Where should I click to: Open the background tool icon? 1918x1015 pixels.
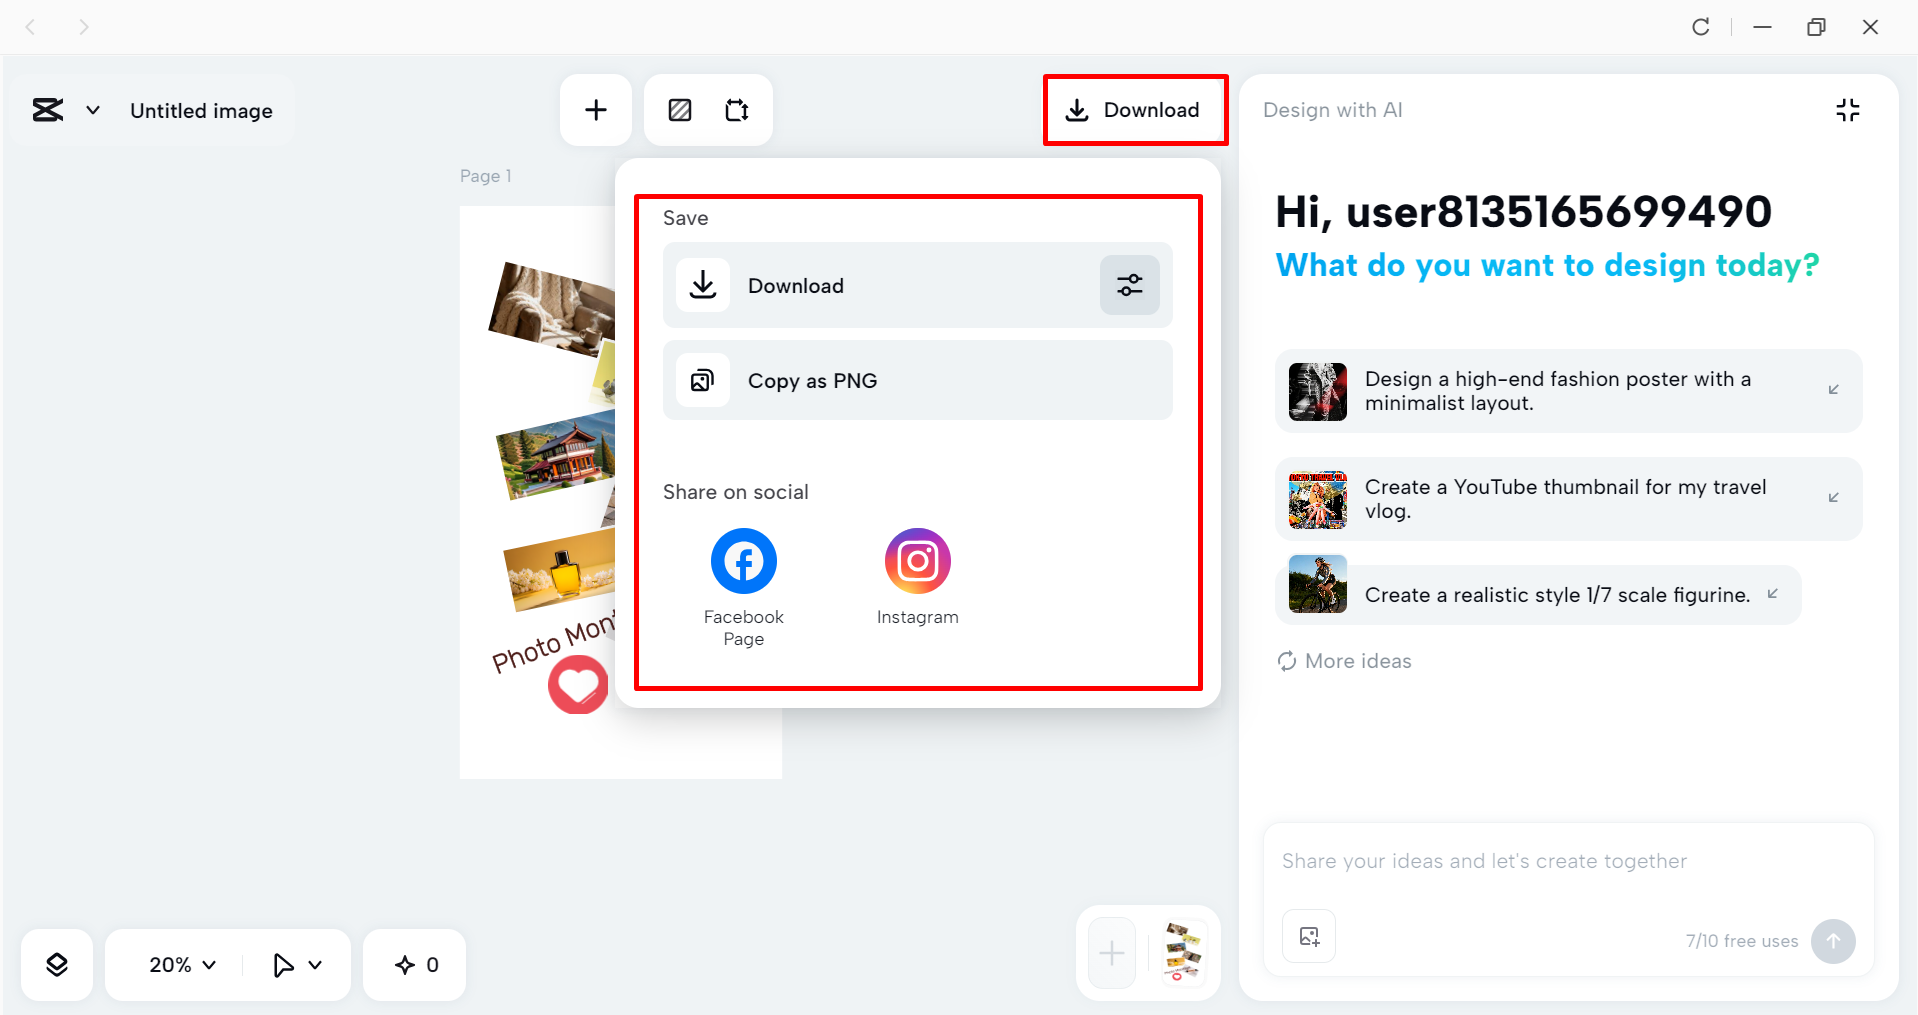680,110
